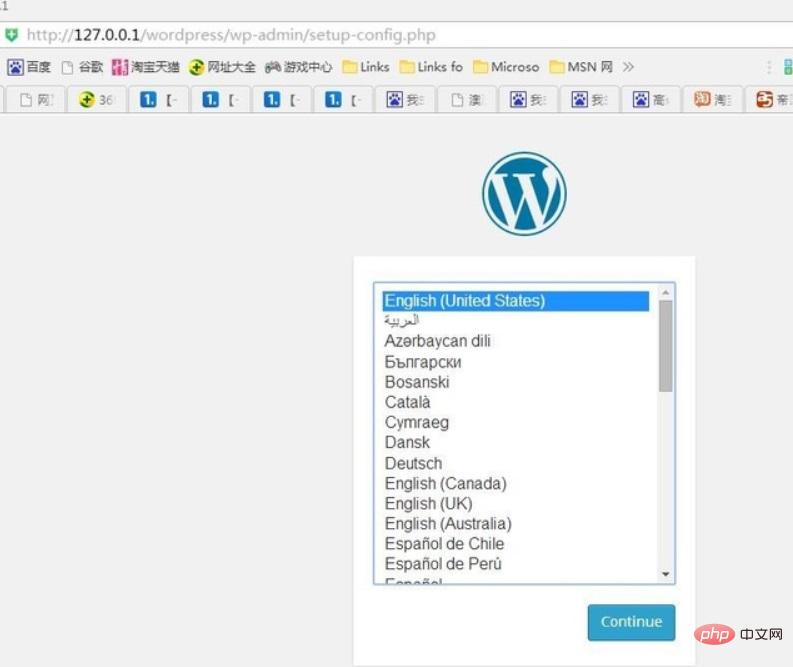
Task: Select English (UK) language
Action: tap(516, 504)
